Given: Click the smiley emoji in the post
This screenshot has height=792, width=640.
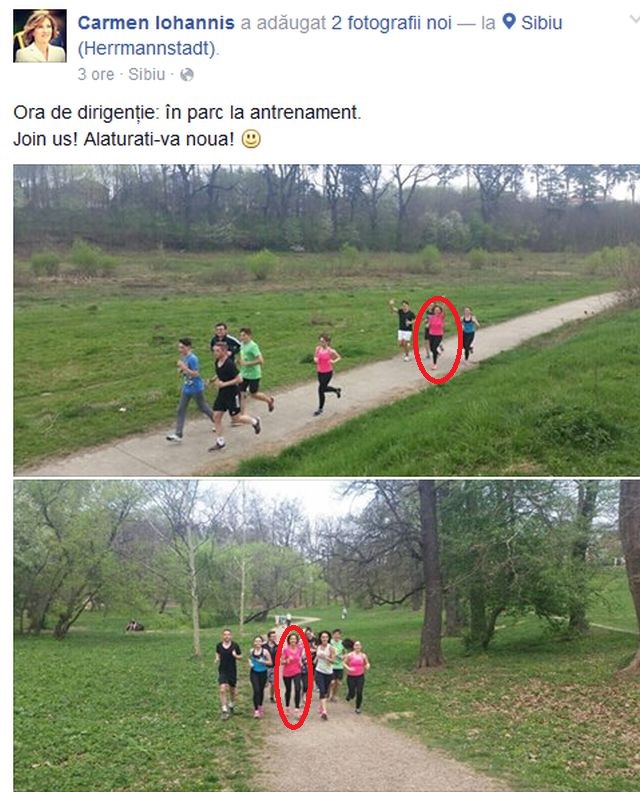Looking at the screenshot, I should [x=251, y=139].
